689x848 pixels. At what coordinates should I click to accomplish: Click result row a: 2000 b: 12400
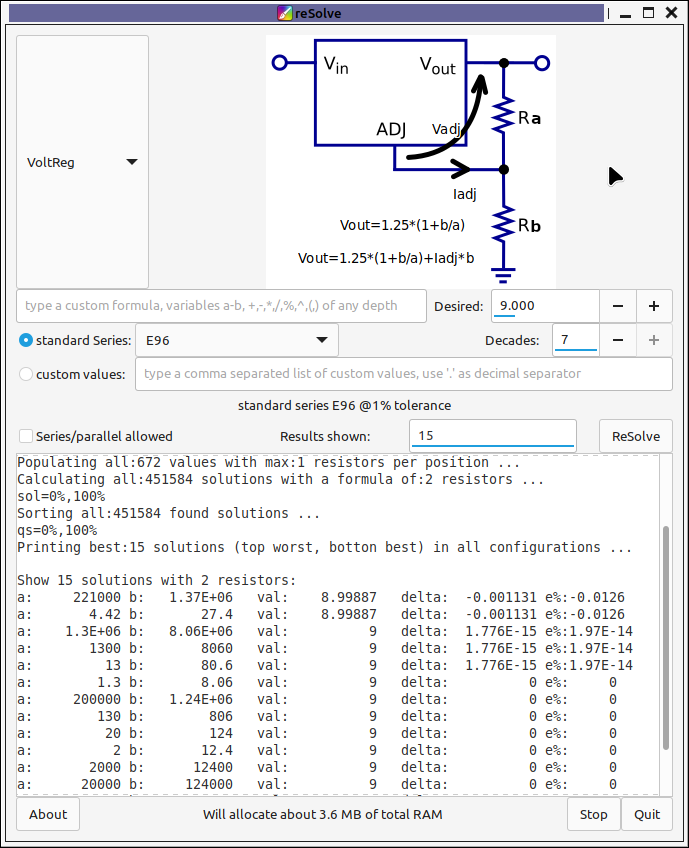(x=317, y=767)
